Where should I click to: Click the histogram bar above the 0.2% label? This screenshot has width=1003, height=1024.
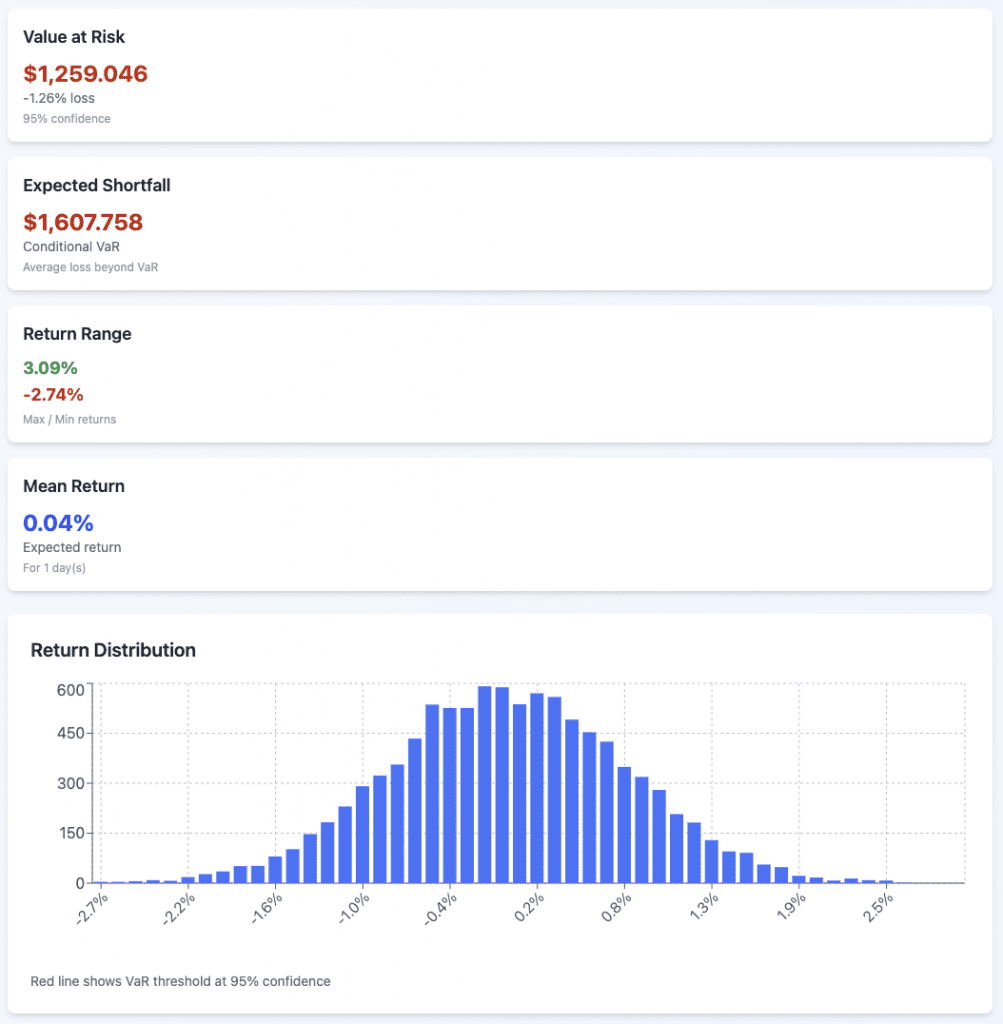tap(537, 790)
